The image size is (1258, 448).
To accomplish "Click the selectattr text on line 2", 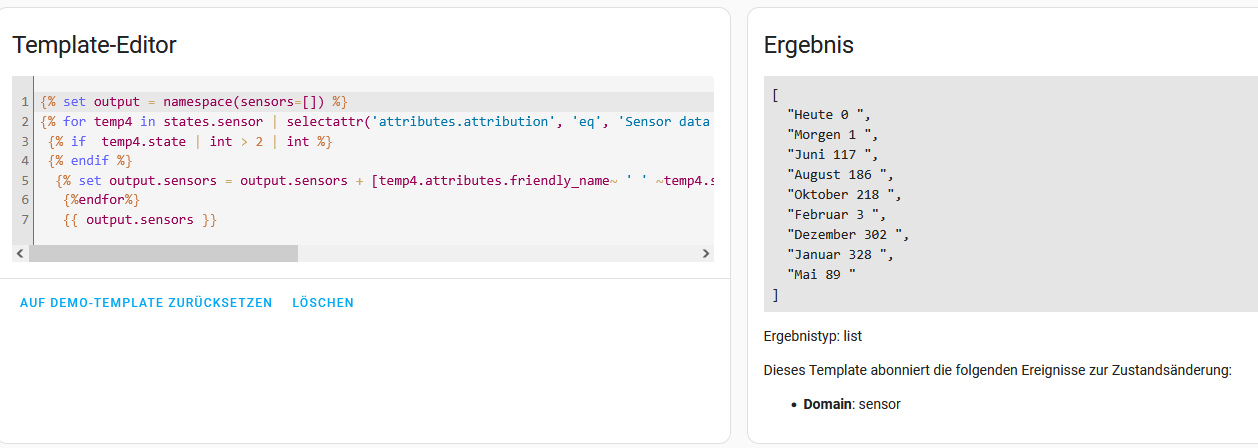I will pyautogui.click(x=325, y=122).
